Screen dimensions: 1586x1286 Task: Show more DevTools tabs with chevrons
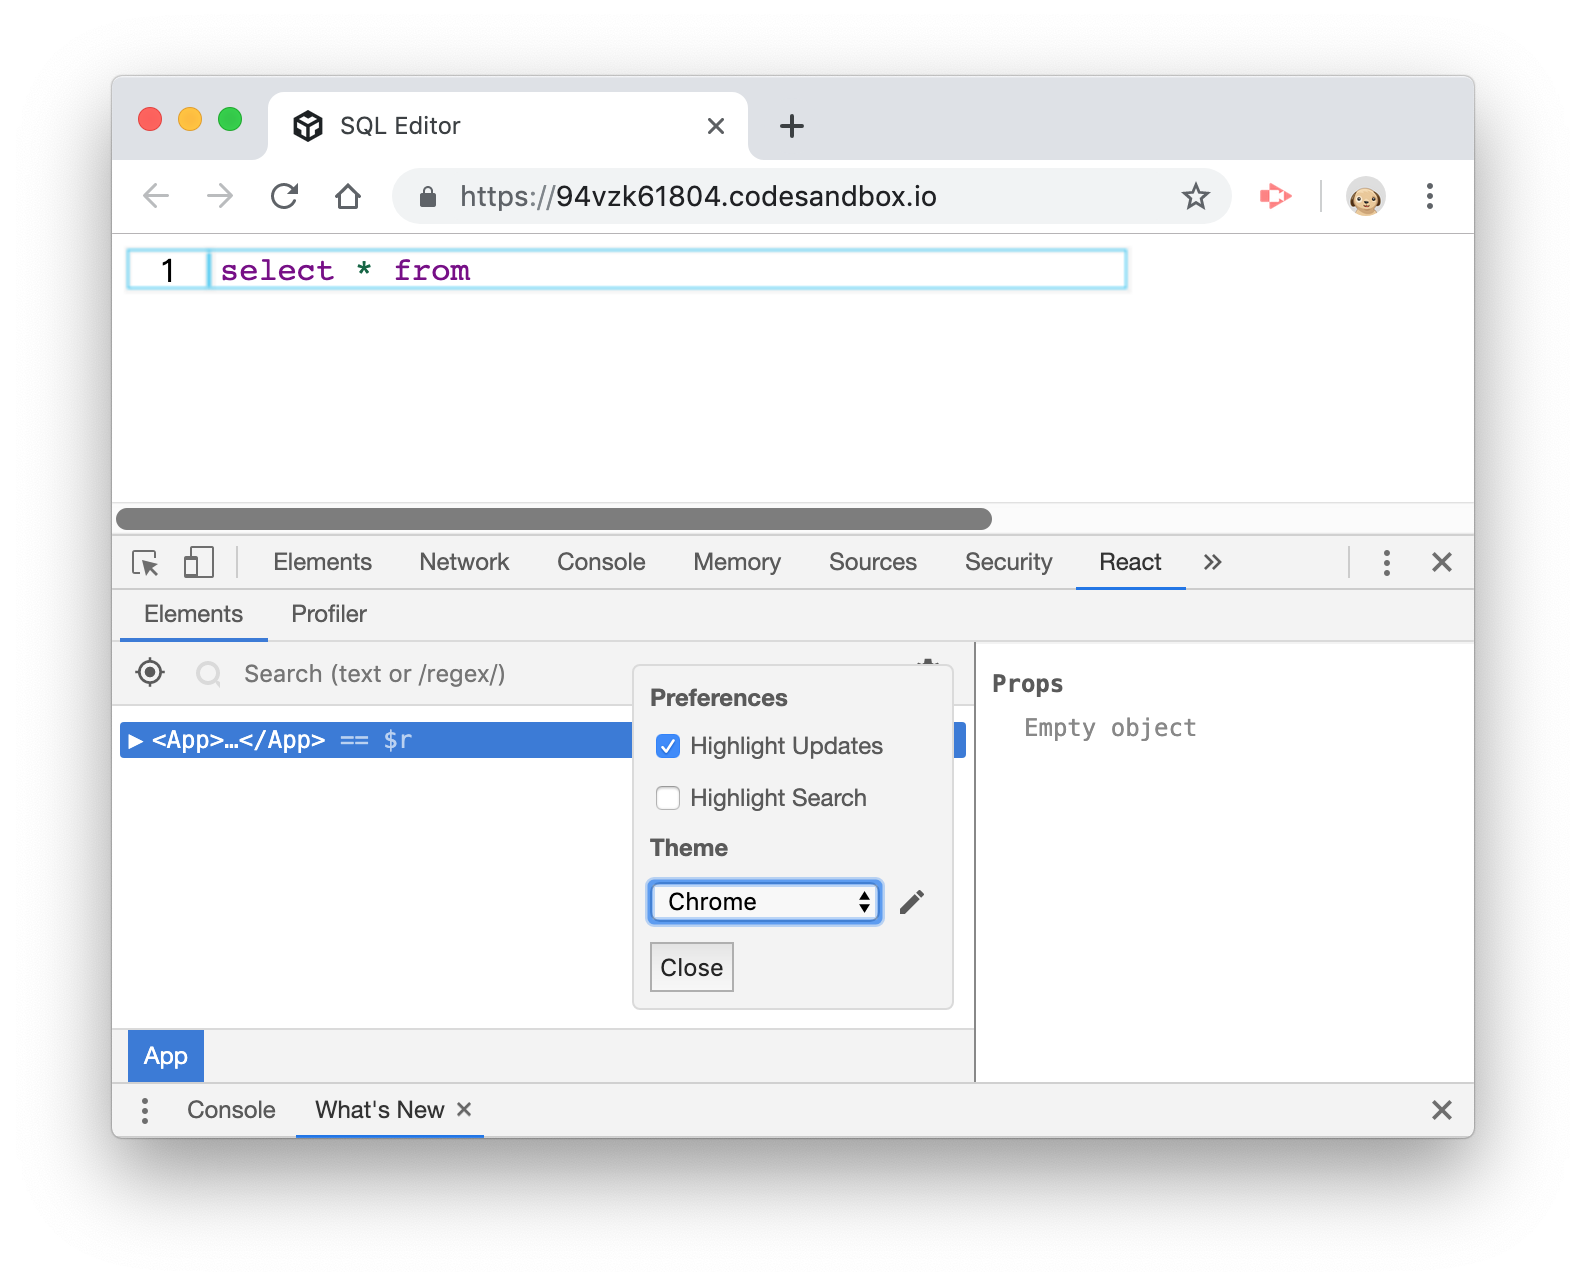coord(1212,563)
